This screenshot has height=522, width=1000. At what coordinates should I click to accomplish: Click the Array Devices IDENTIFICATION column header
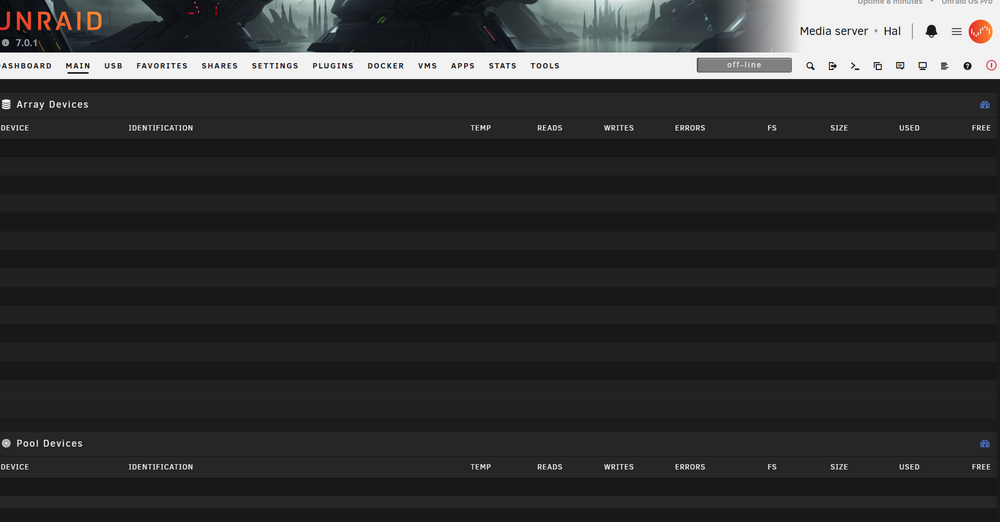161,128
